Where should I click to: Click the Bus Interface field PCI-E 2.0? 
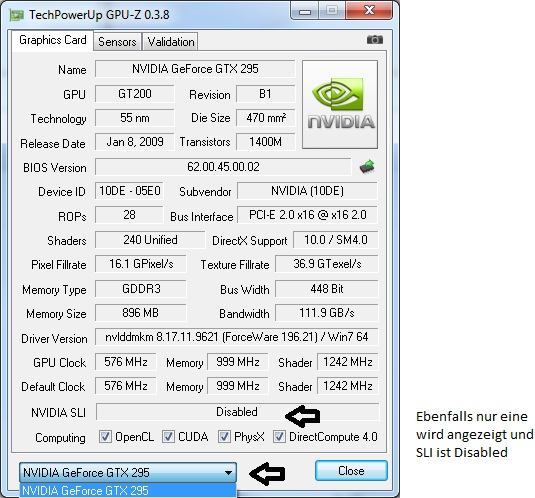coord(307,215)
